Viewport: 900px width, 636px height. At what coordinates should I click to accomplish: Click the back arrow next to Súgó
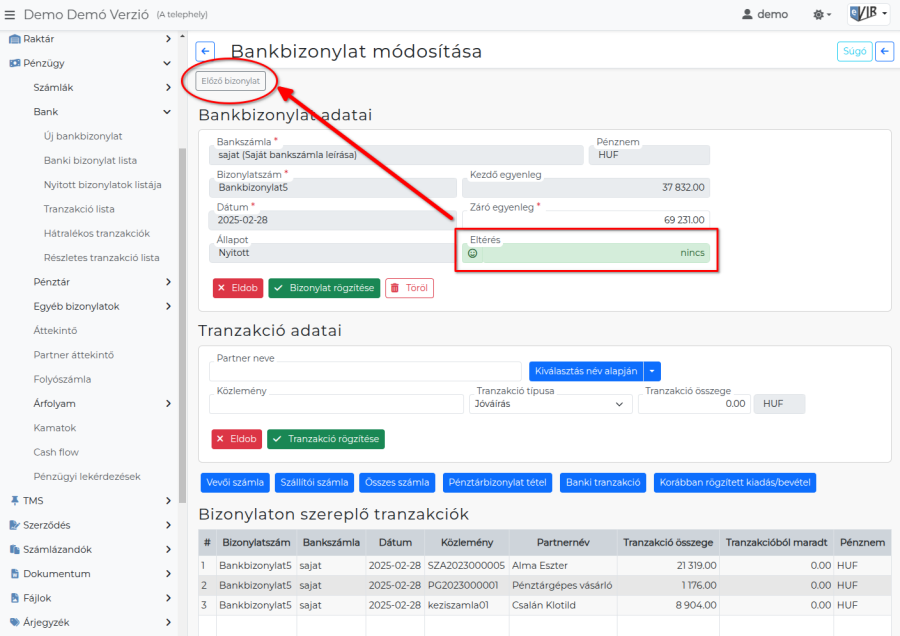pos(884,52)
